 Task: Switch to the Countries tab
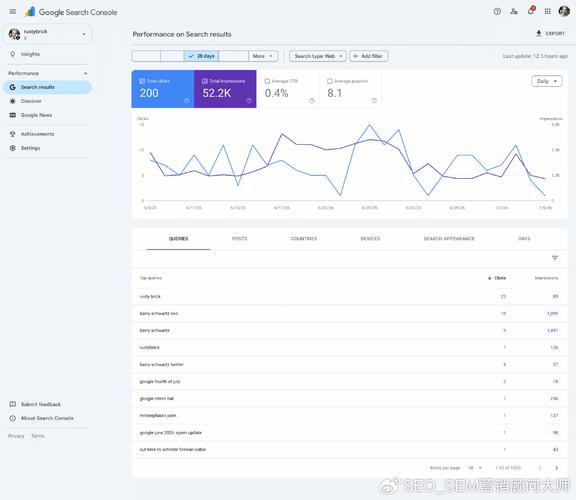[304, 239]
